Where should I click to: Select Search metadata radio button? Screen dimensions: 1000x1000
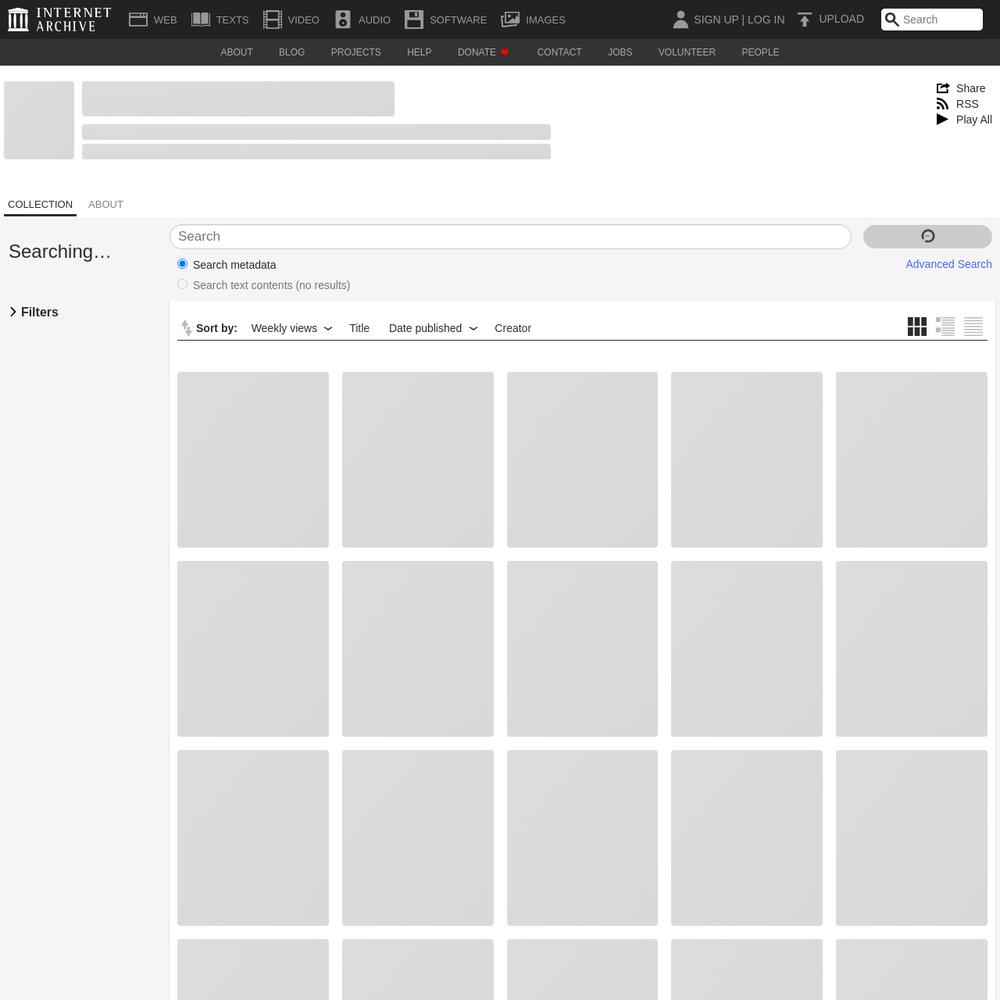pos(182,264)
